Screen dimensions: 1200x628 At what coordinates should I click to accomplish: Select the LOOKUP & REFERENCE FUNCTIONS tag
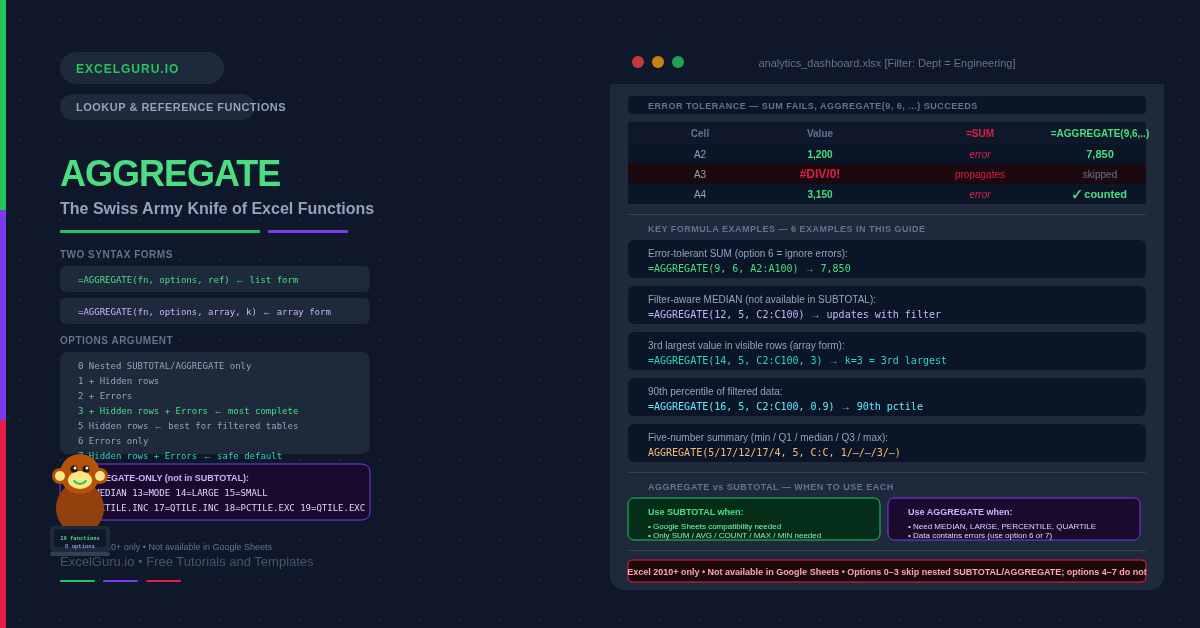[x=158, y=107]
